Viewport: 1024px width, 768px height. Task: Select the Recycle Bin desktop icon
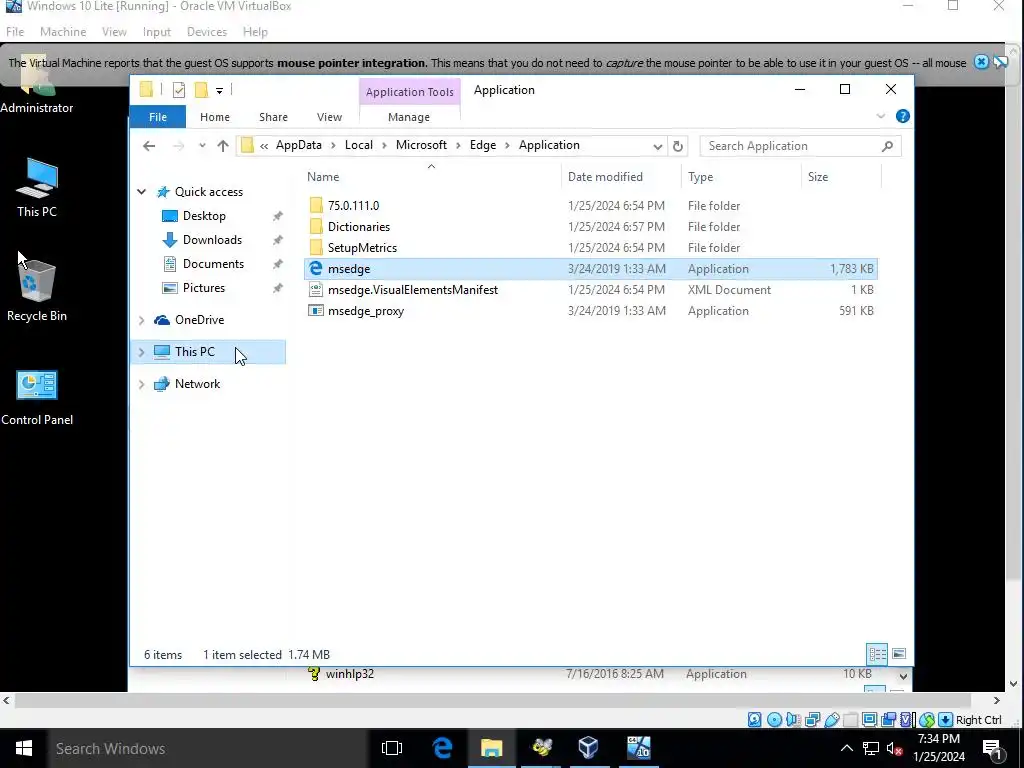click(37, 291)
